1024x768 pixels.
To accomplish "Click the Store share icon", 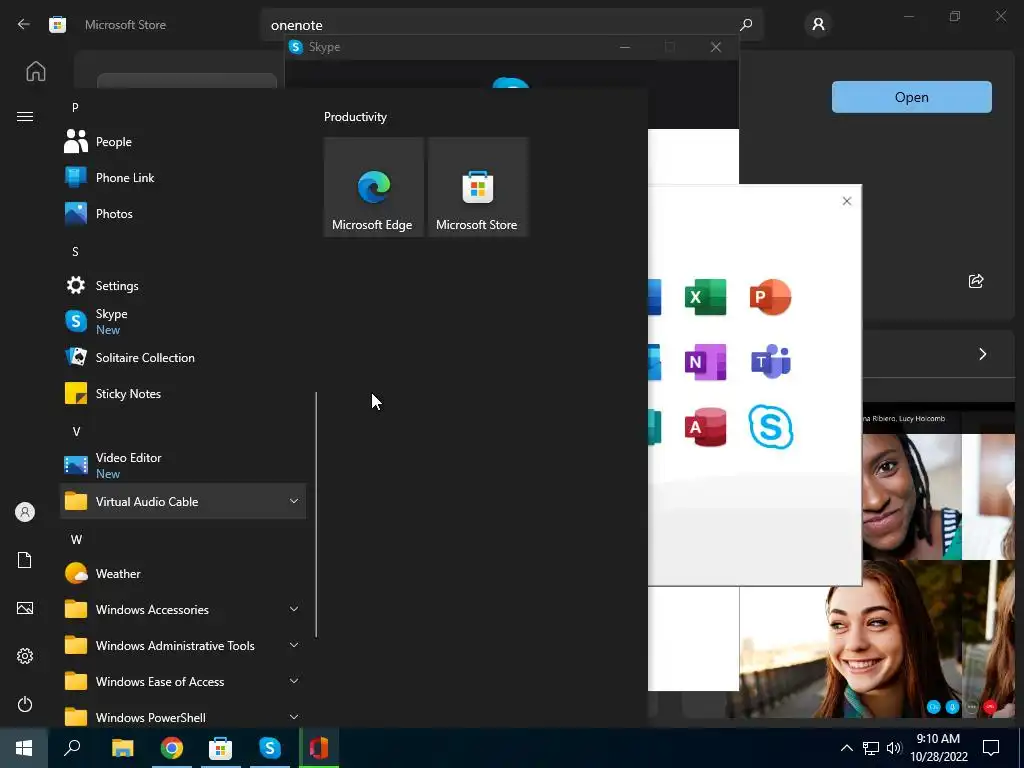I will pos(976,281).
